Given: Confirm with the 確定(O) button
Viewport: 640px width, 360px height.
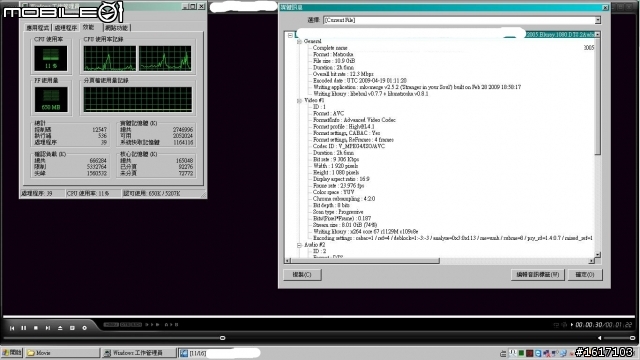Looking at the screenshot, I should click(584, 275).
